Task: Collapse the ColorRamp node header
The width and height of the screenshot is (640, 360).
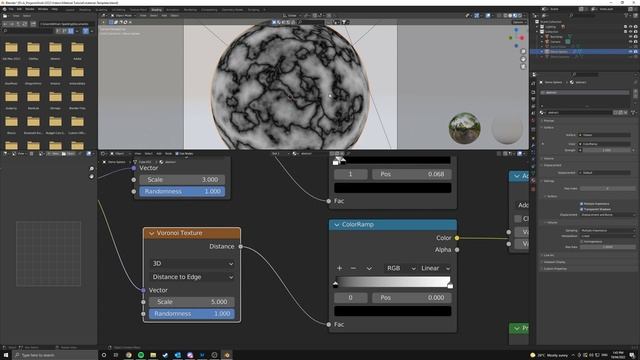Action: [337, 224]
